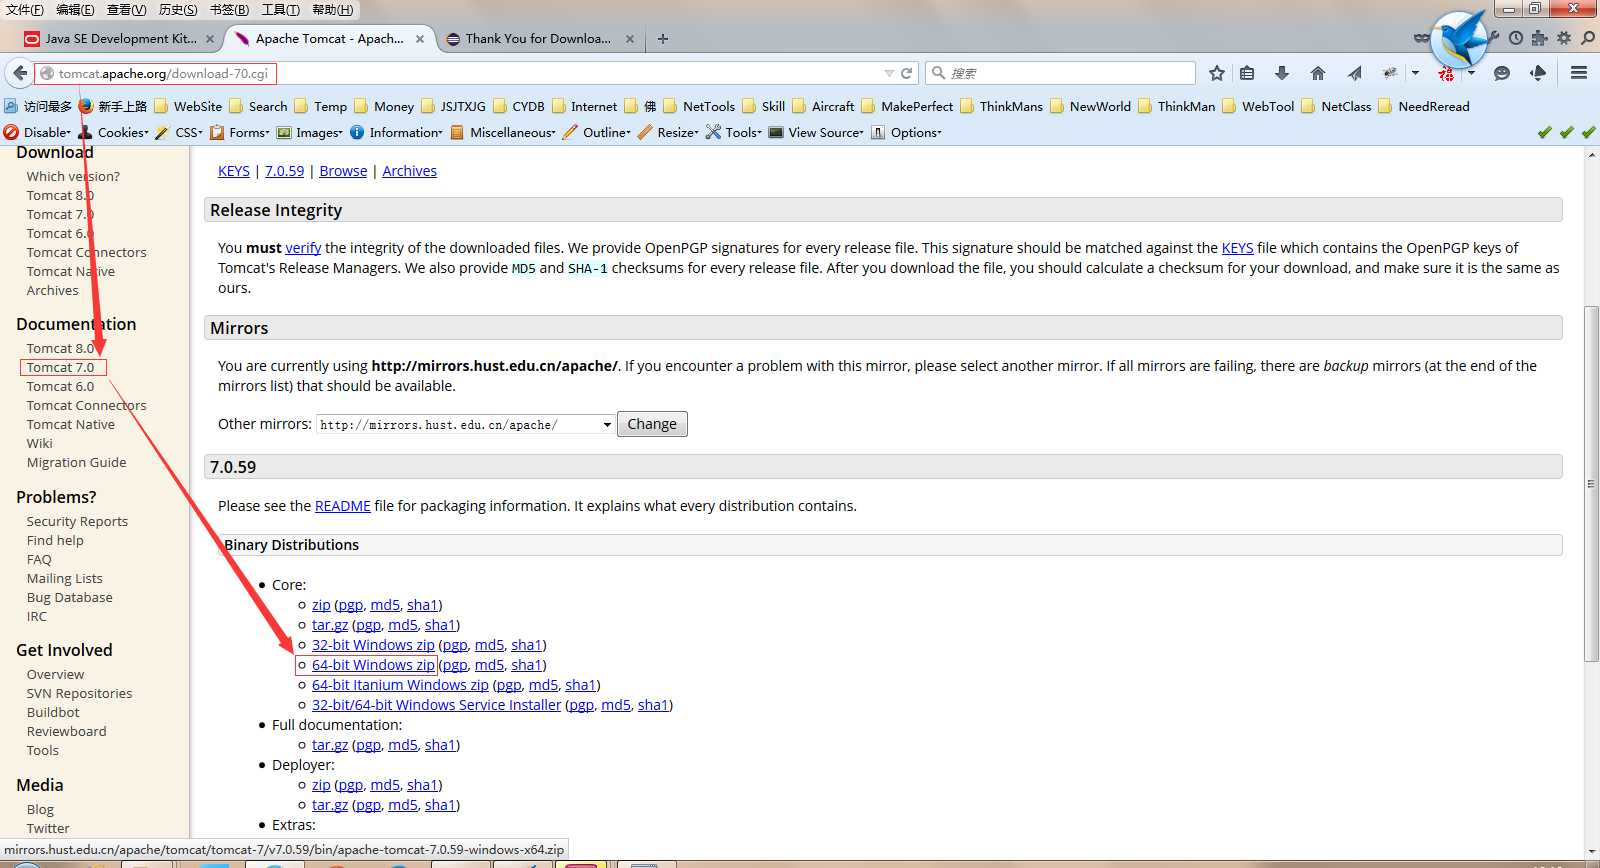The width and height of the screenshot is (1600, 868).
Task: Click the clock history icon near window top
Action: coord(1516,38)
